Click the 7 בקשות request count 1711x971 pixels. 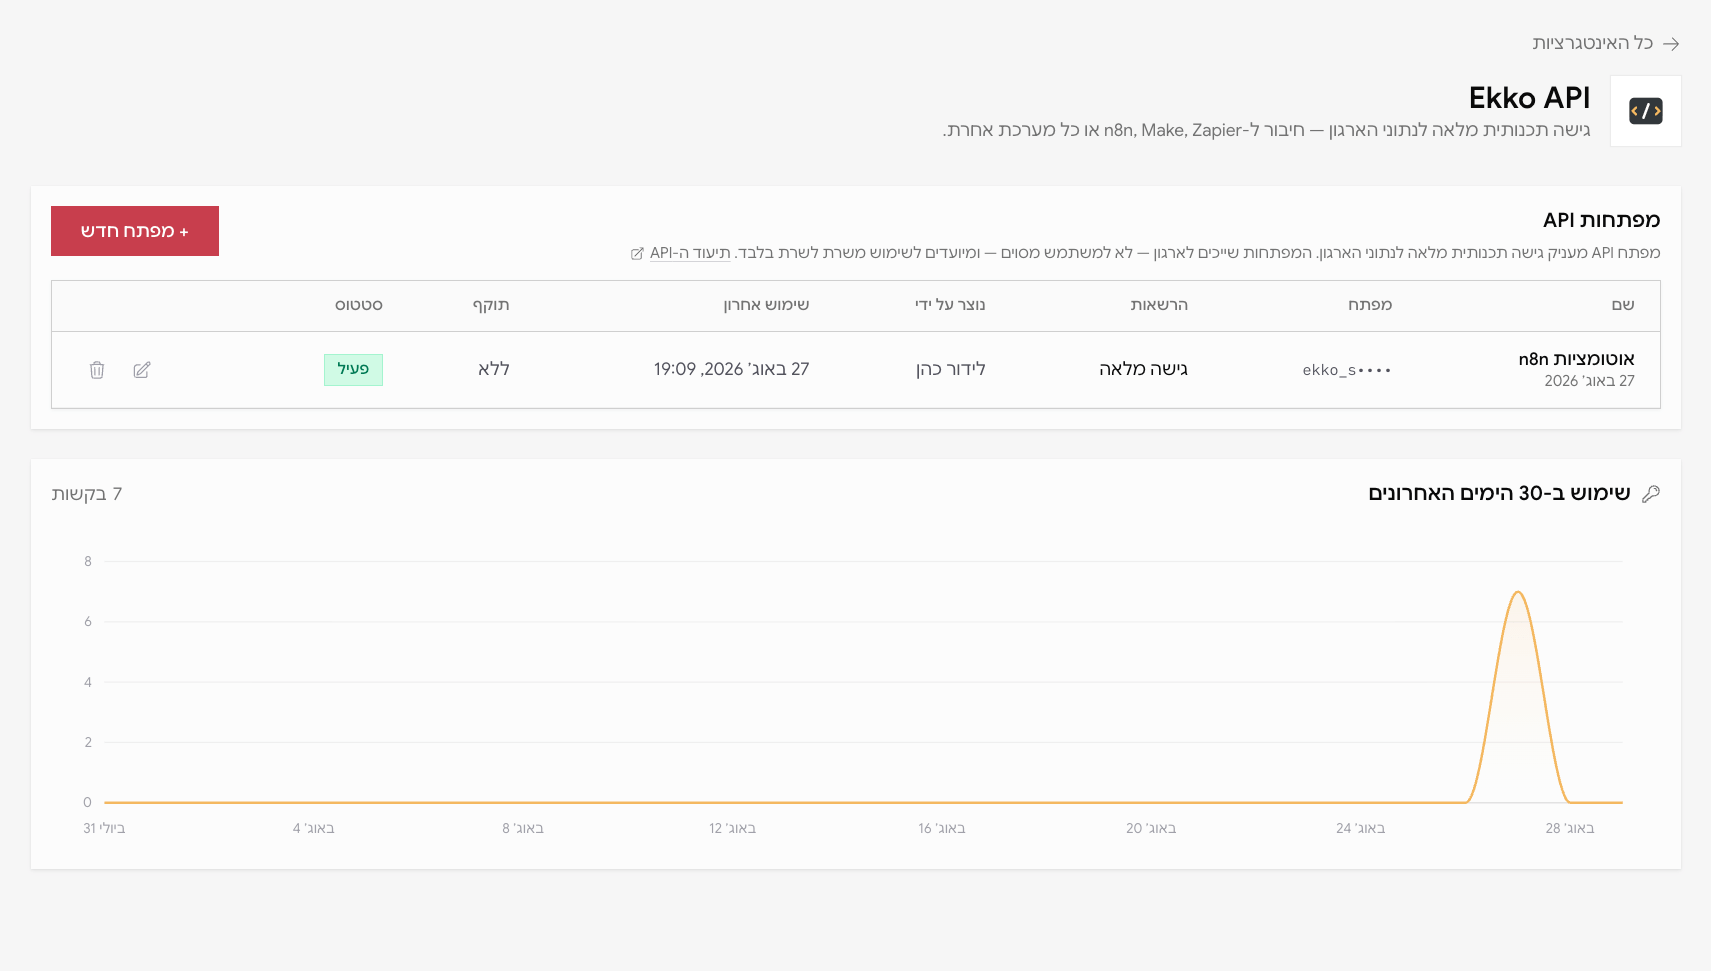coord(87,494)
